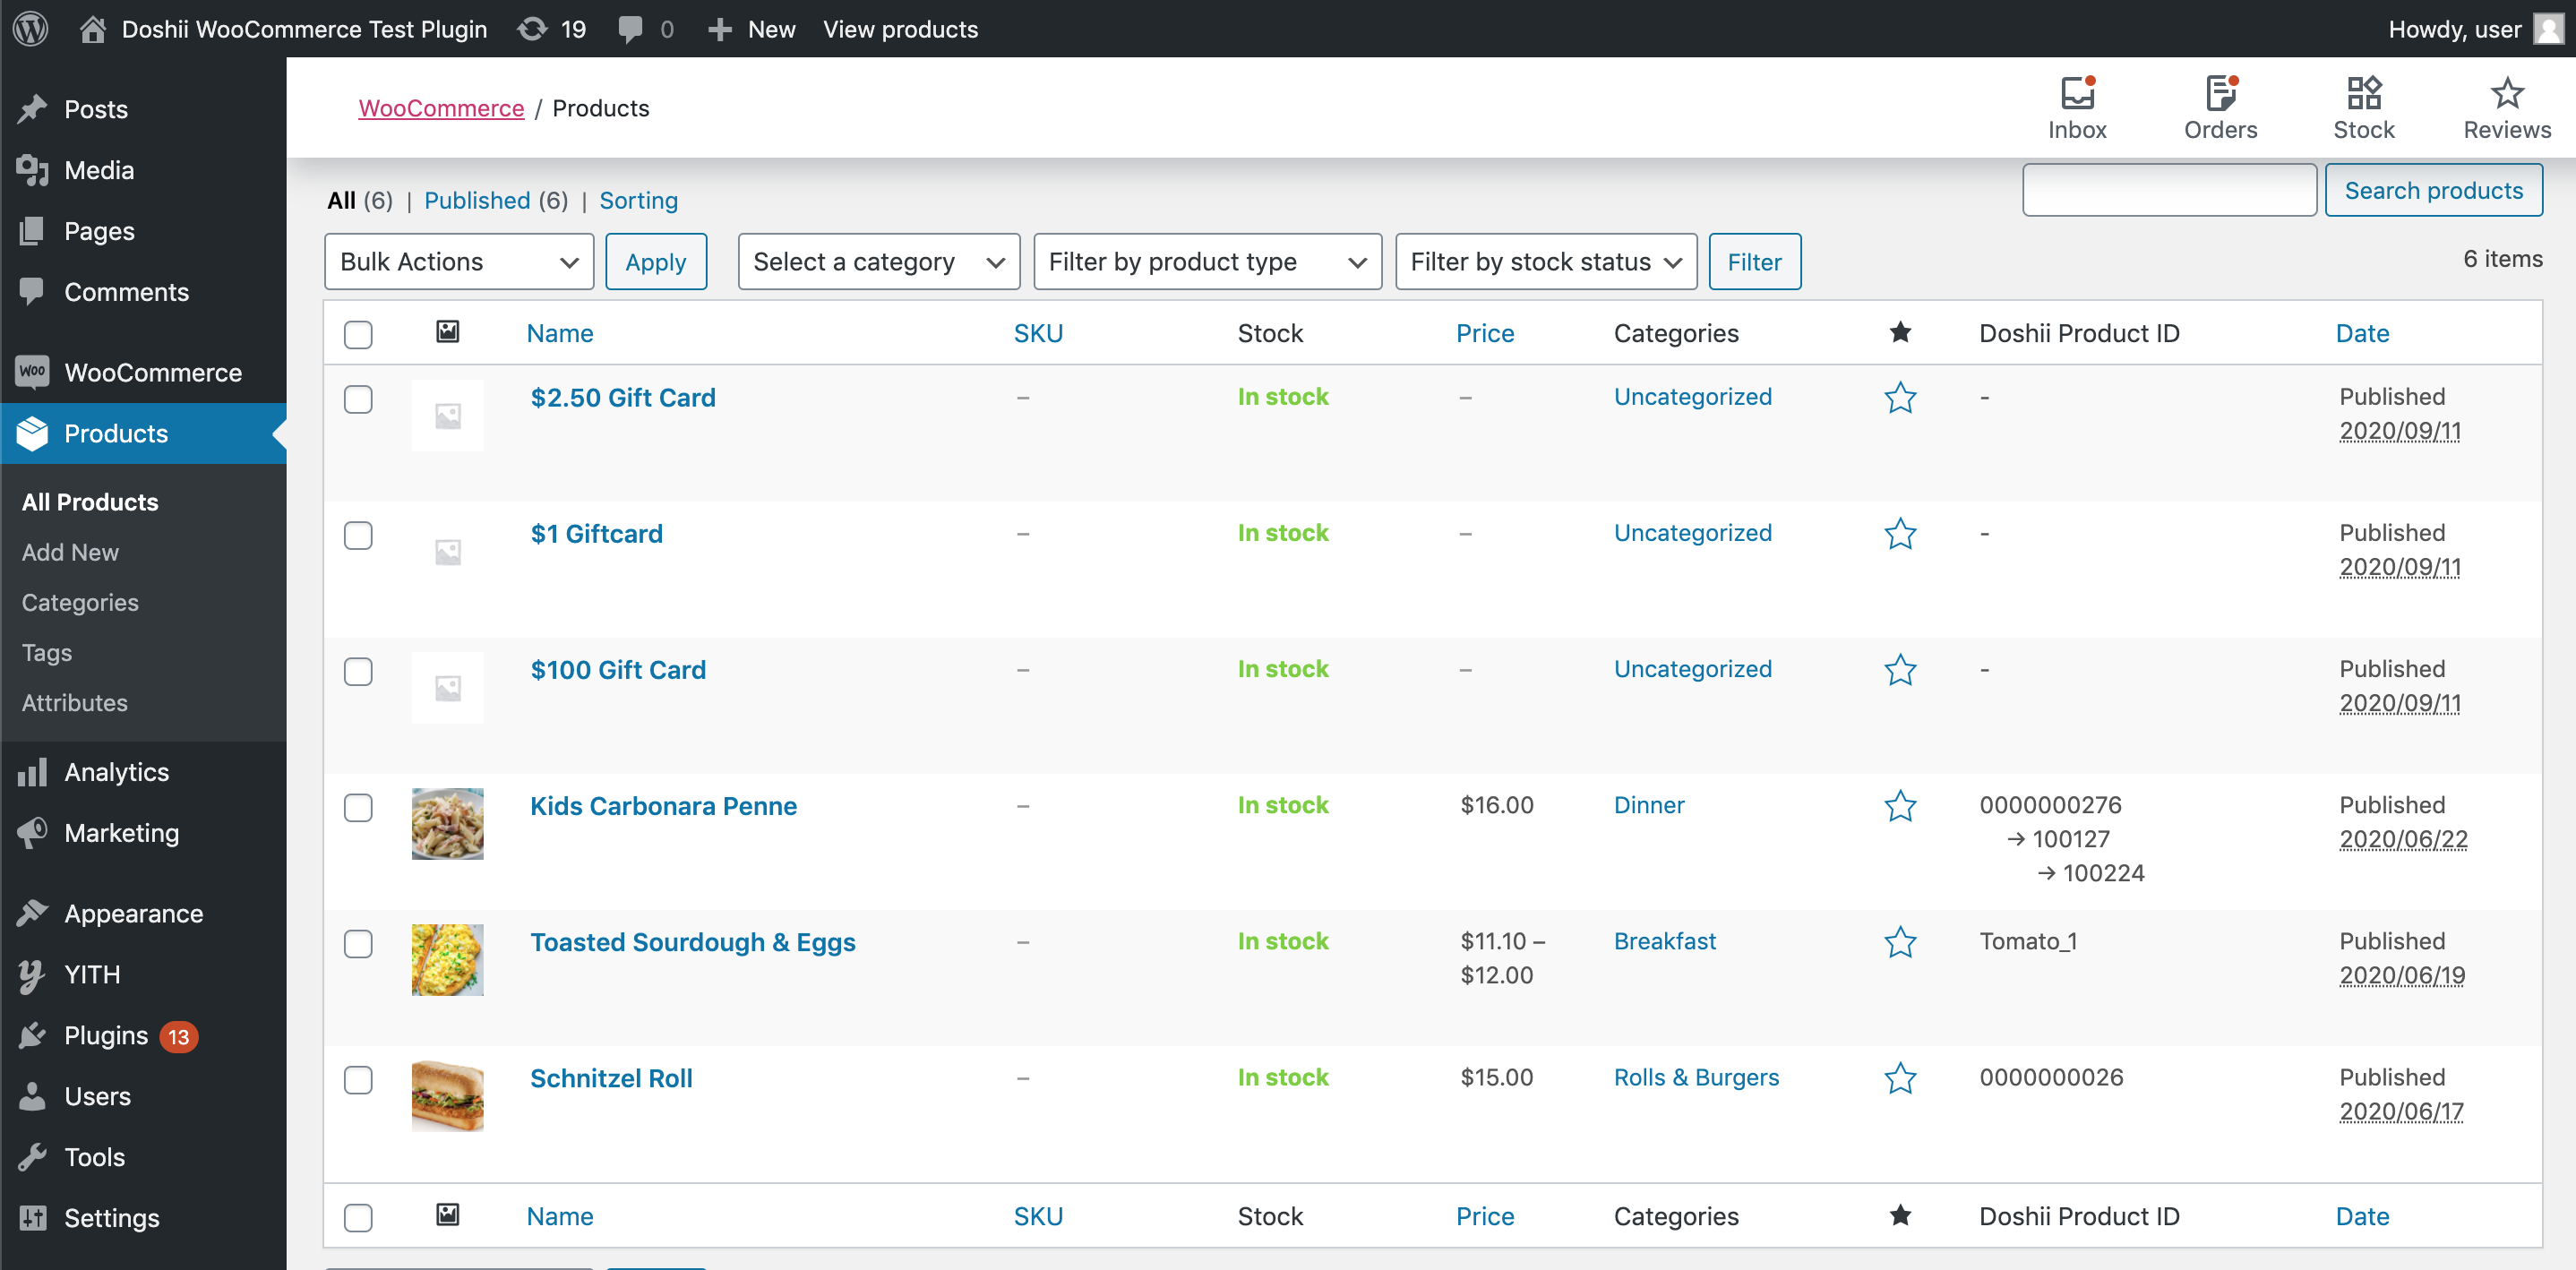Viewport: 2576px width, 1270px height.
Task: Toggle featured star for $1 Giftcard
Action: (1900, 534)
